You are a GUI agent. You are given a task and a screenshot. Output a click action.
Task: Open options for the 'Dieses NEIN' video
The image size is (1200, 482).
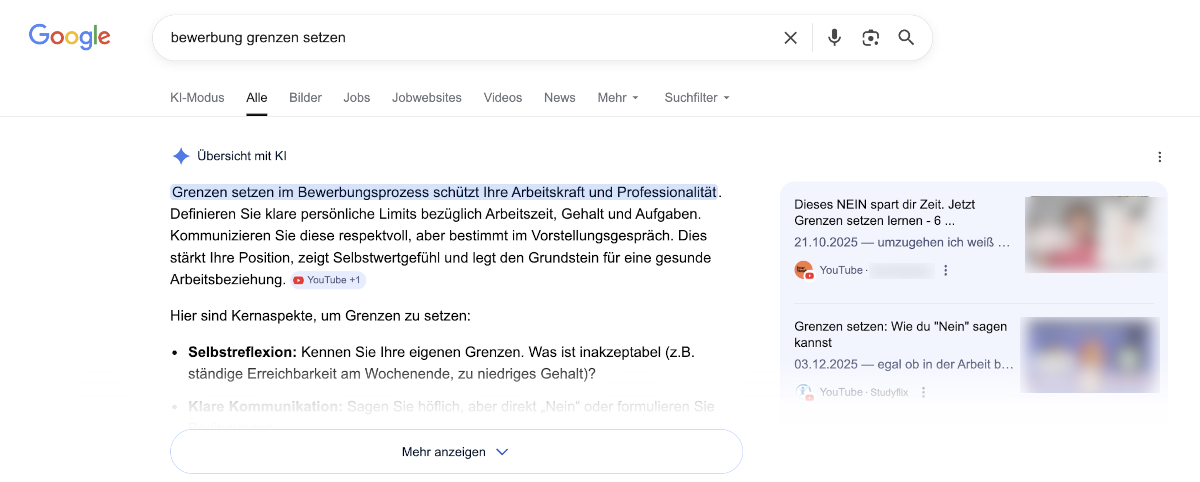click(945, 270)
